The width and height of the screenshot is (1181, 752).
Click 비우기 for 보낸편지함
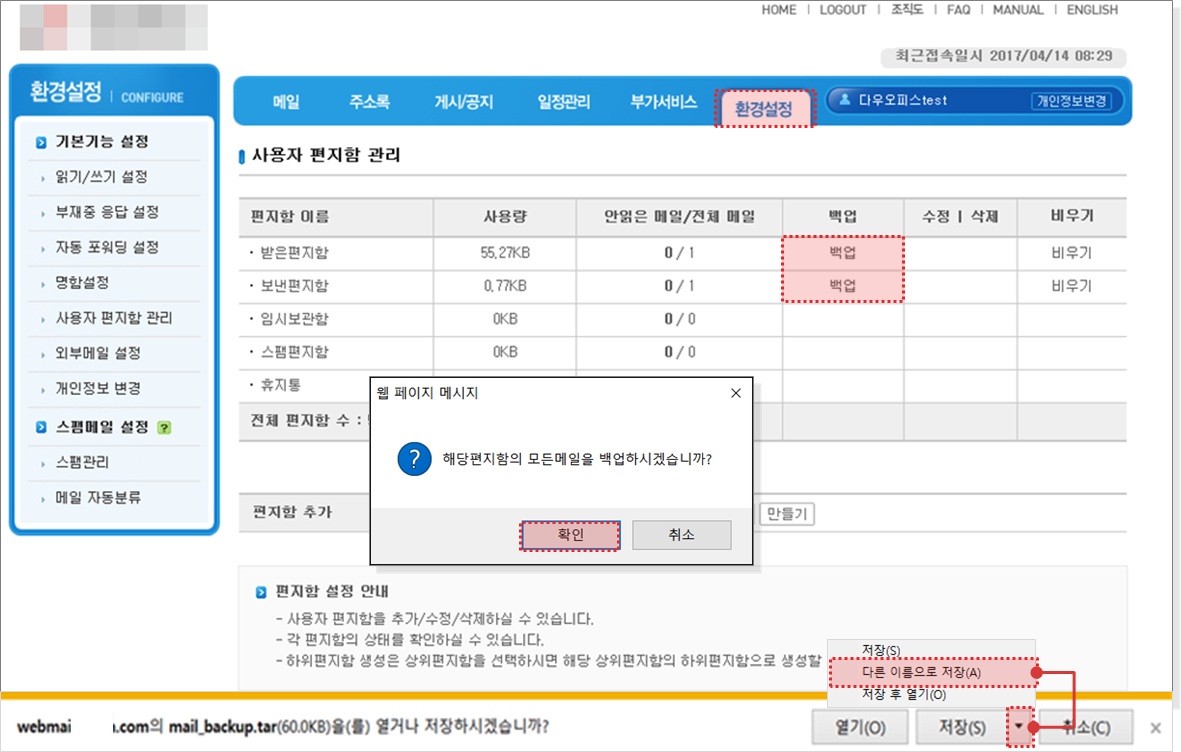(x=1072, y=286)
